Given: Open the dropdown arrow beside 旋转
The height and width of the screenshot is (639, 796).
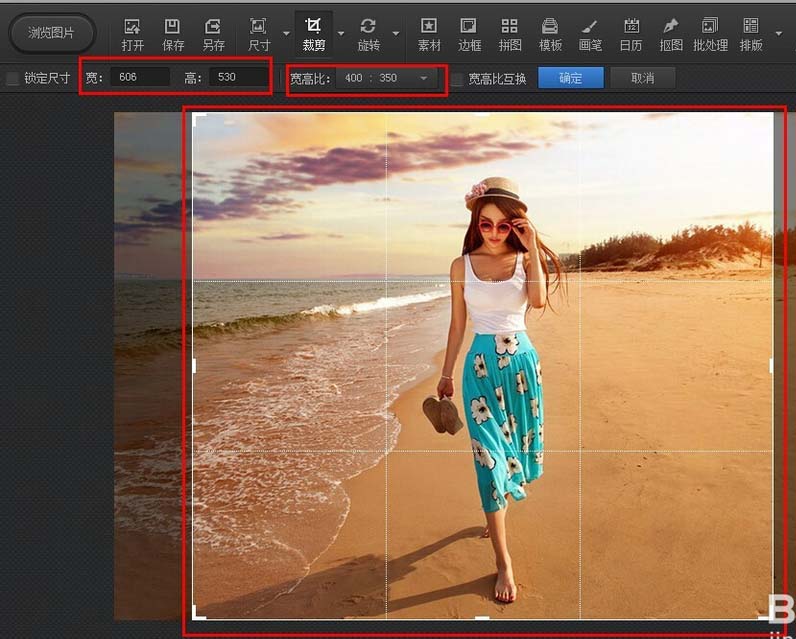Looking at the screenshot, I should (396, 34).
